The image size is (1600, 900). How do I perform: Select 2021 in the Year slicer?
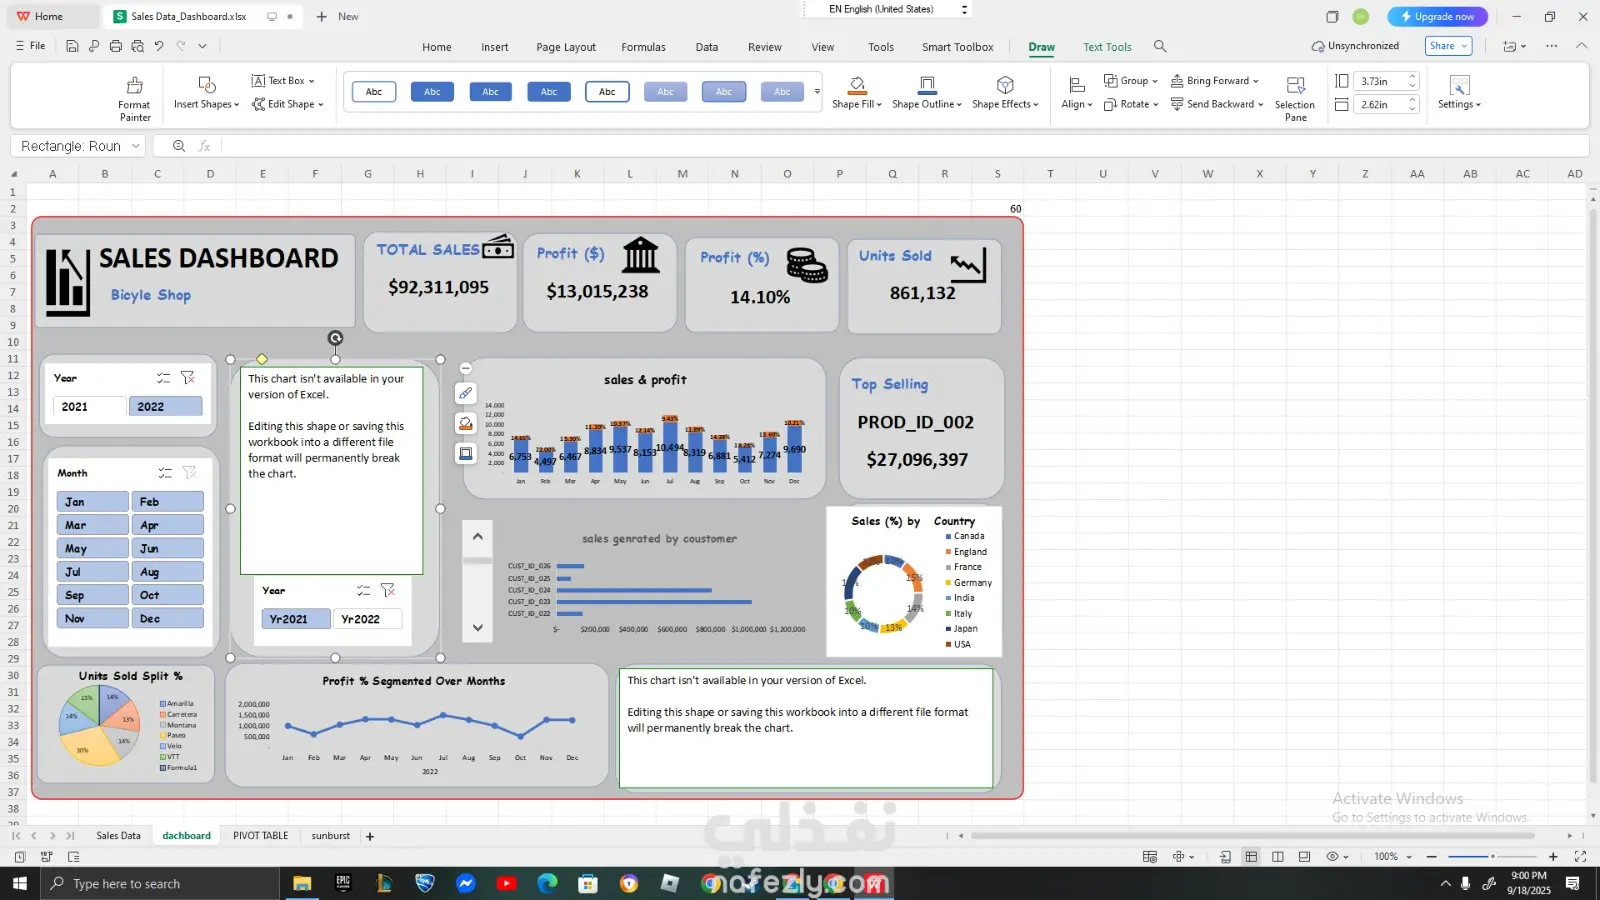90,407
